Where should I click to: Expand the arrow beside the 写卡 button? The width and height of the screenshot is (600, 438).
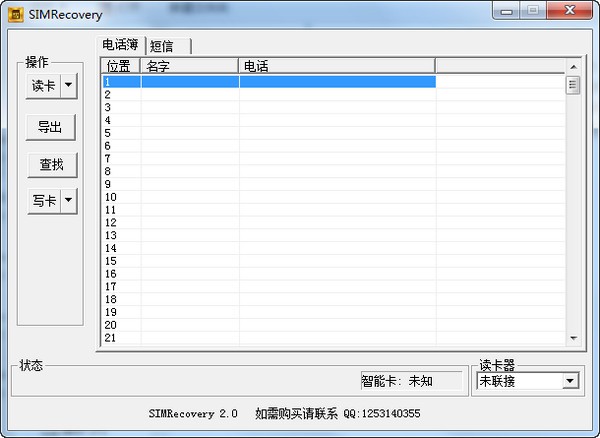68,201
